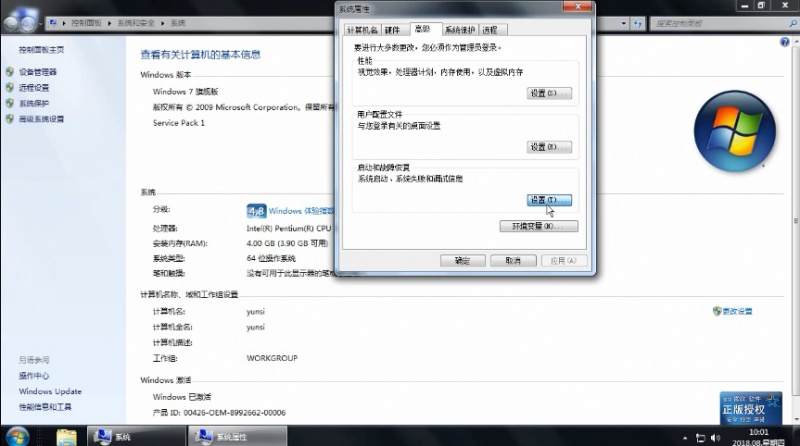Click 控制面板 in address breadcrumb
The image size is (800, 446).
[x=86, y=23]
